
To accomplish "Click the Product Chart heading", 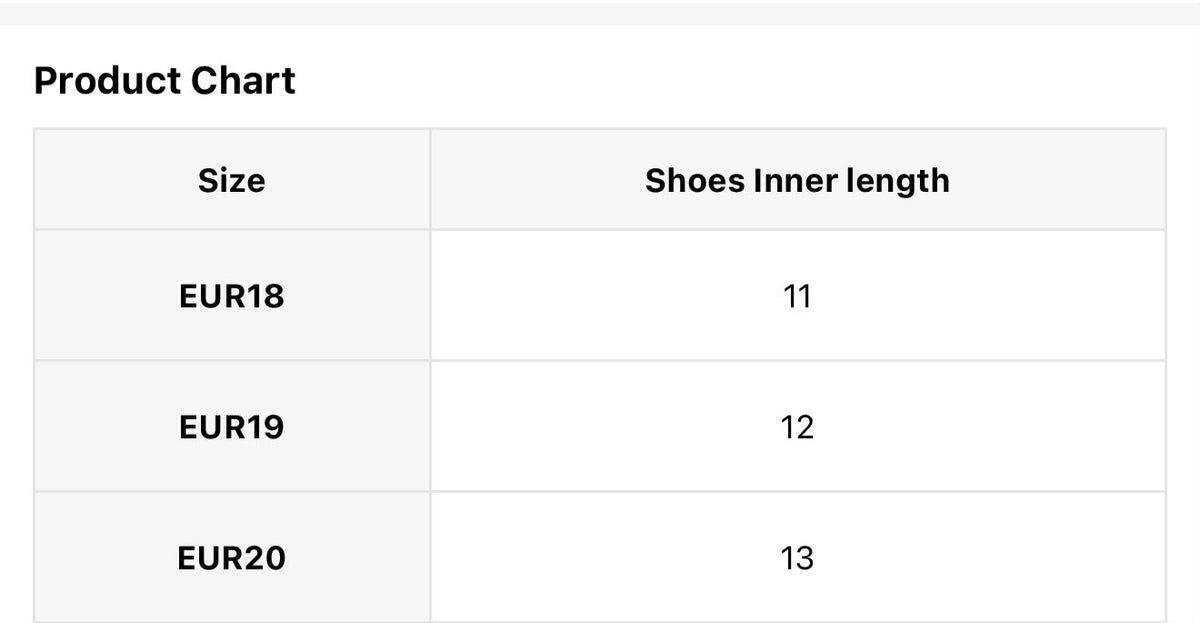I will tap(165, 81).
